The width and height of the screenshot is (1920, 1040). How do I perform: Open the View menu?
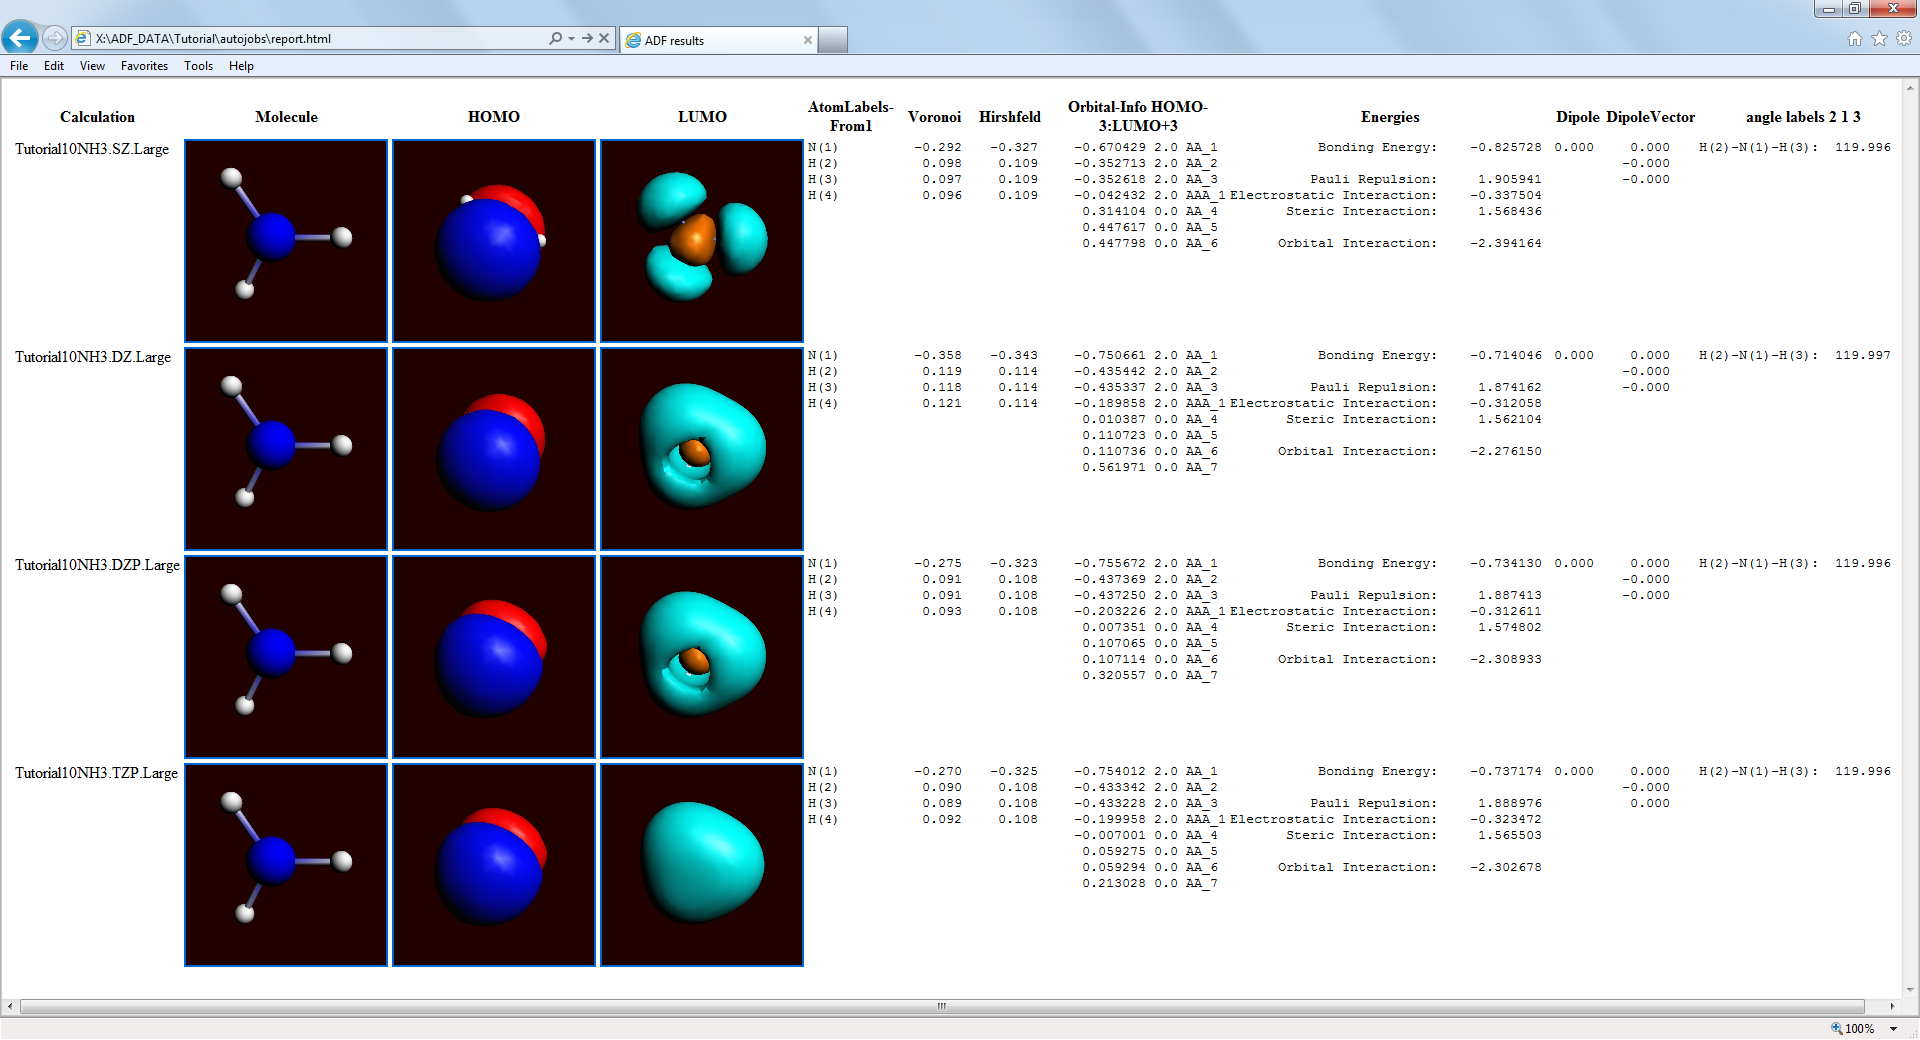pyautogui.click(x=92, y=66)
